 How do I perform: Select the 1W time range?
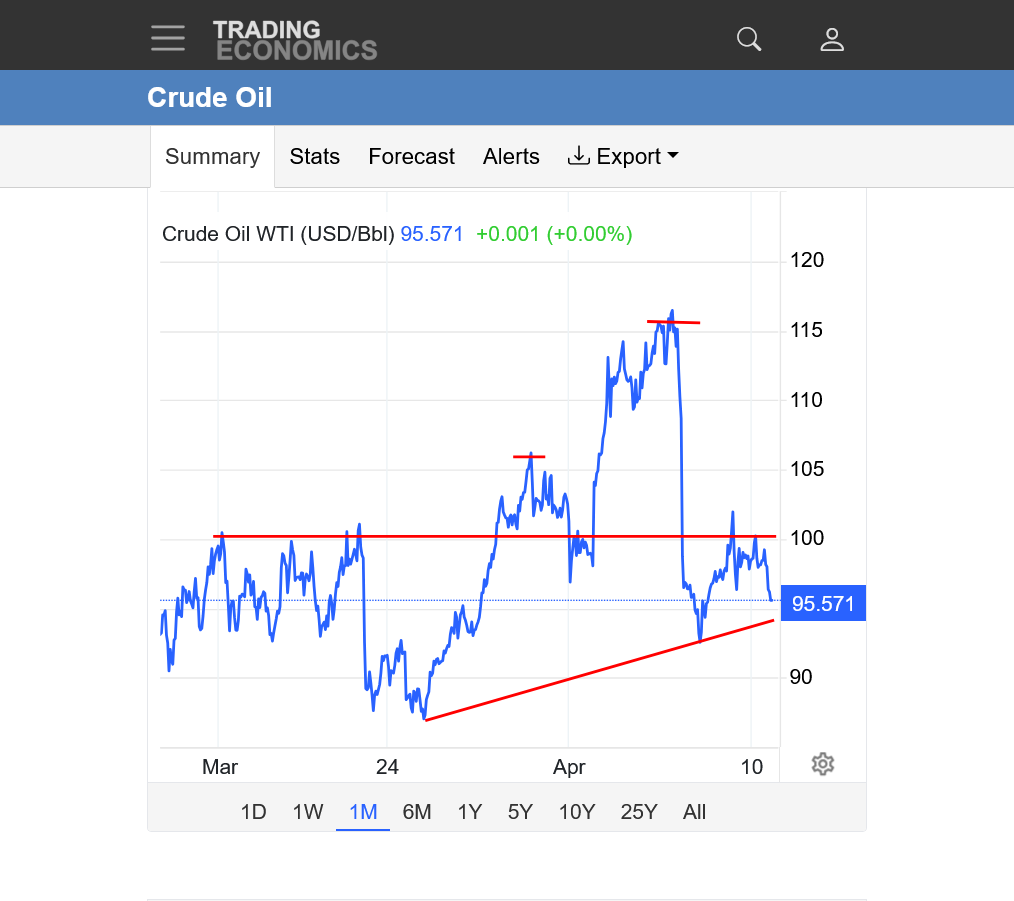pos(308,812)
